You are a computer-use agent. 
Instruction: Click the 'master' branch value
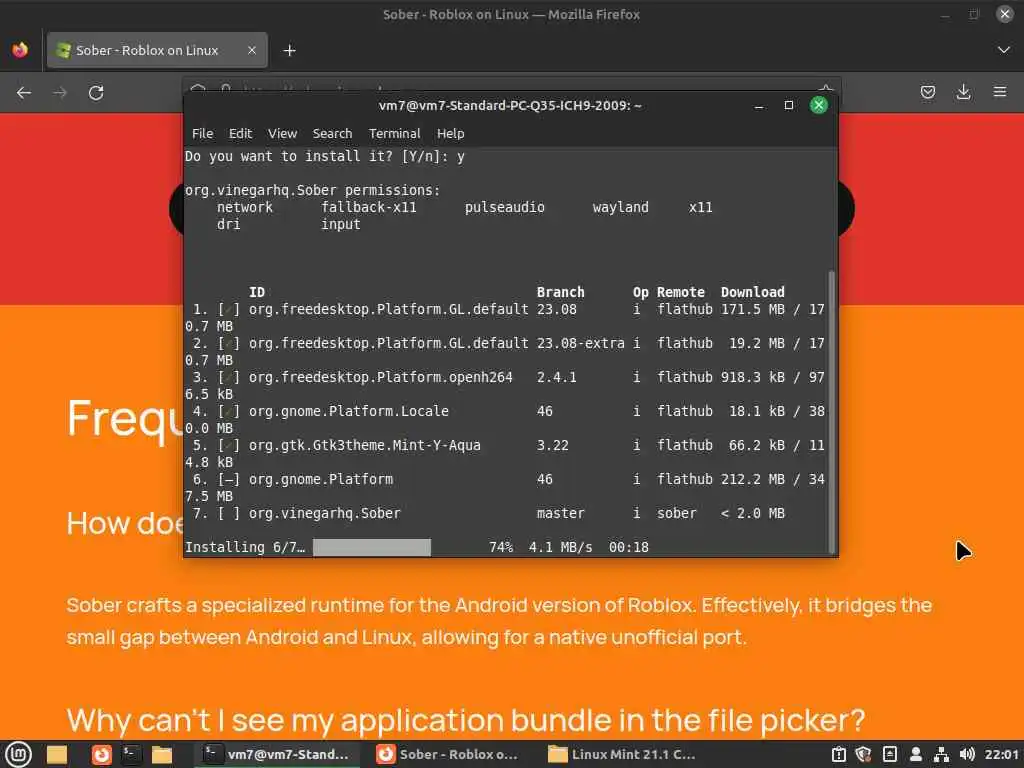coord(560,513)
